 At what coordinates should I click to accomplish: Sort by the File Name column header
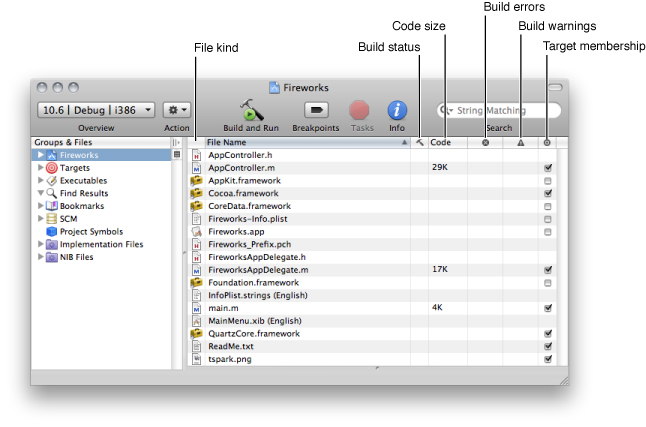300,143
